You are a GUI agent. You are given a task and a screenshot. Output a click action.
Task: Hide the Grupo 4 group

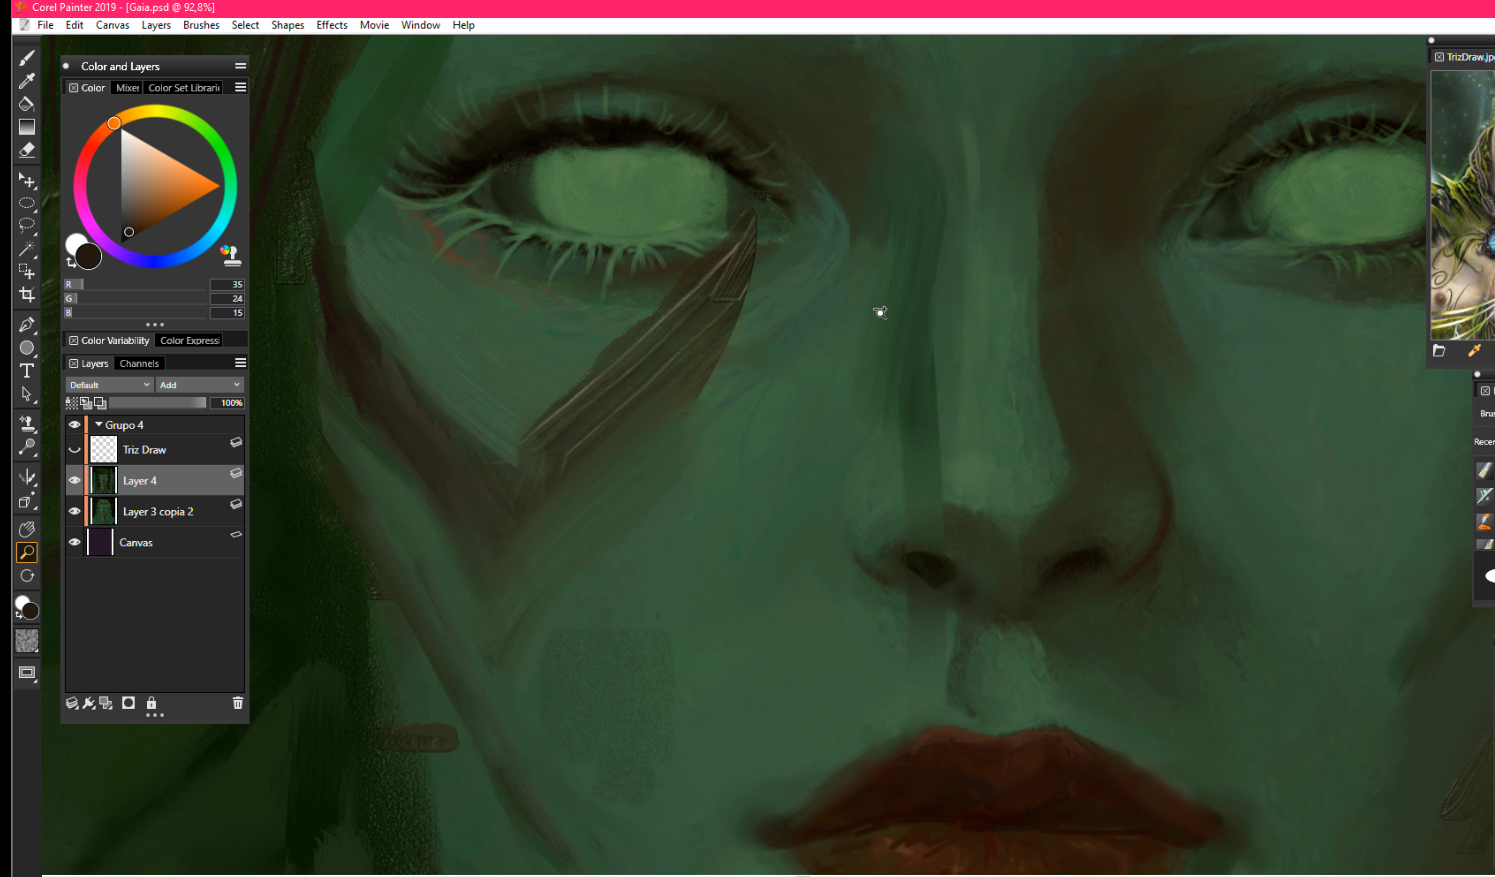(74, 425)
